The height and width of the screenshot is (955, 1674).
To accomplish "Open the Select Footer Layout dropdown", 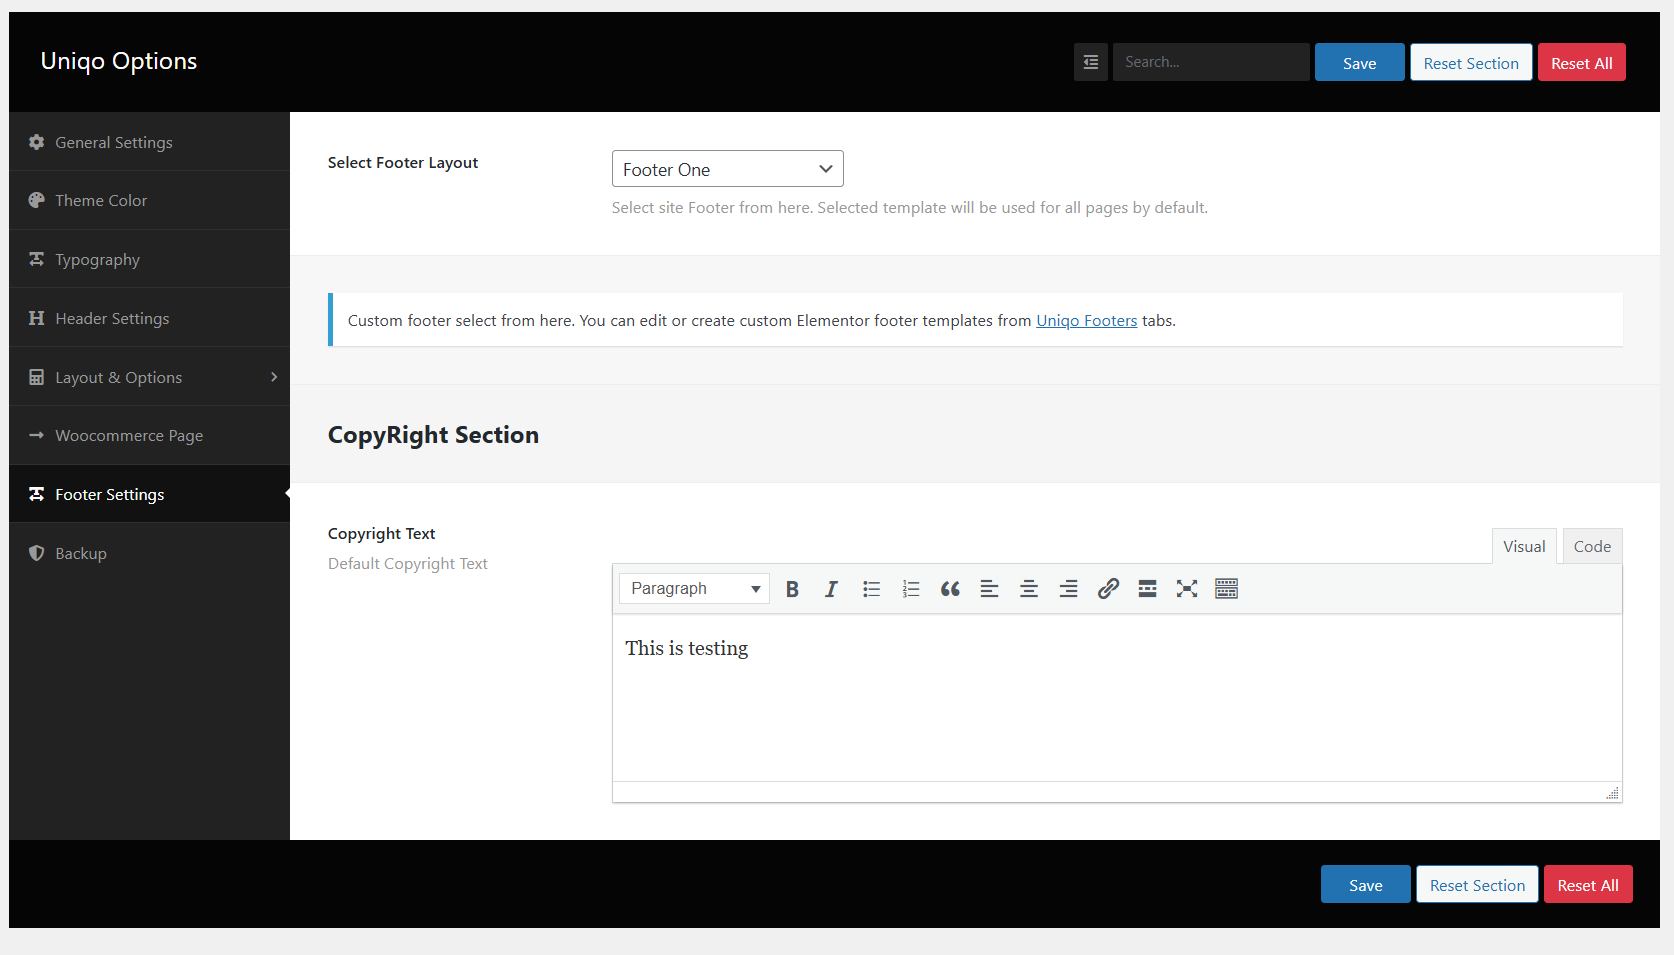I will coord(727,169).
